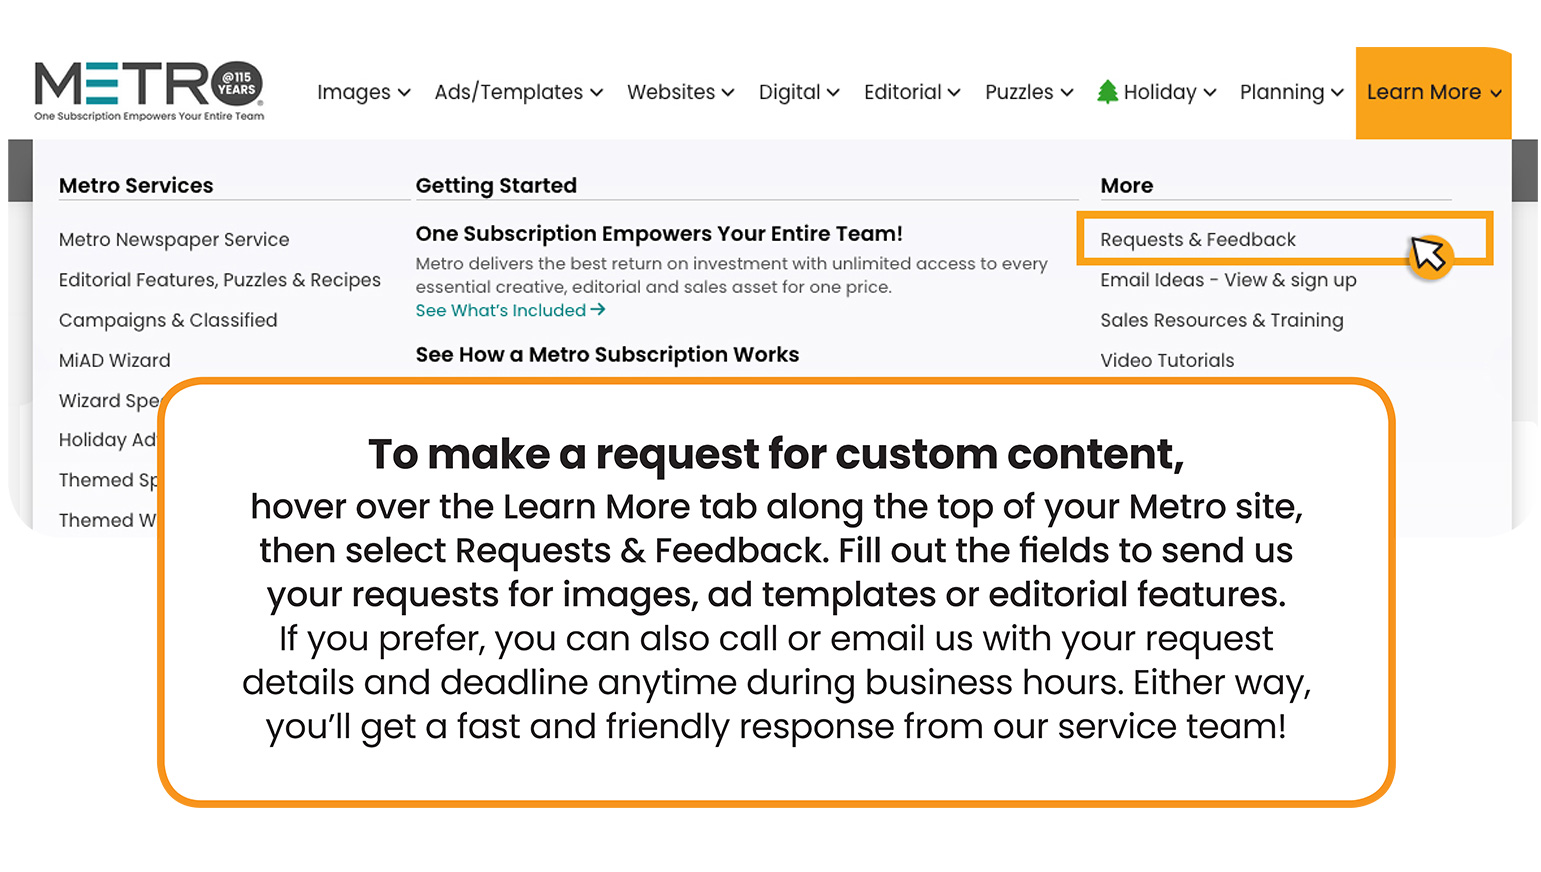The image size is (1541, 872).
Task: Click Metro Newspaper Service link
Action: (174, 240)
